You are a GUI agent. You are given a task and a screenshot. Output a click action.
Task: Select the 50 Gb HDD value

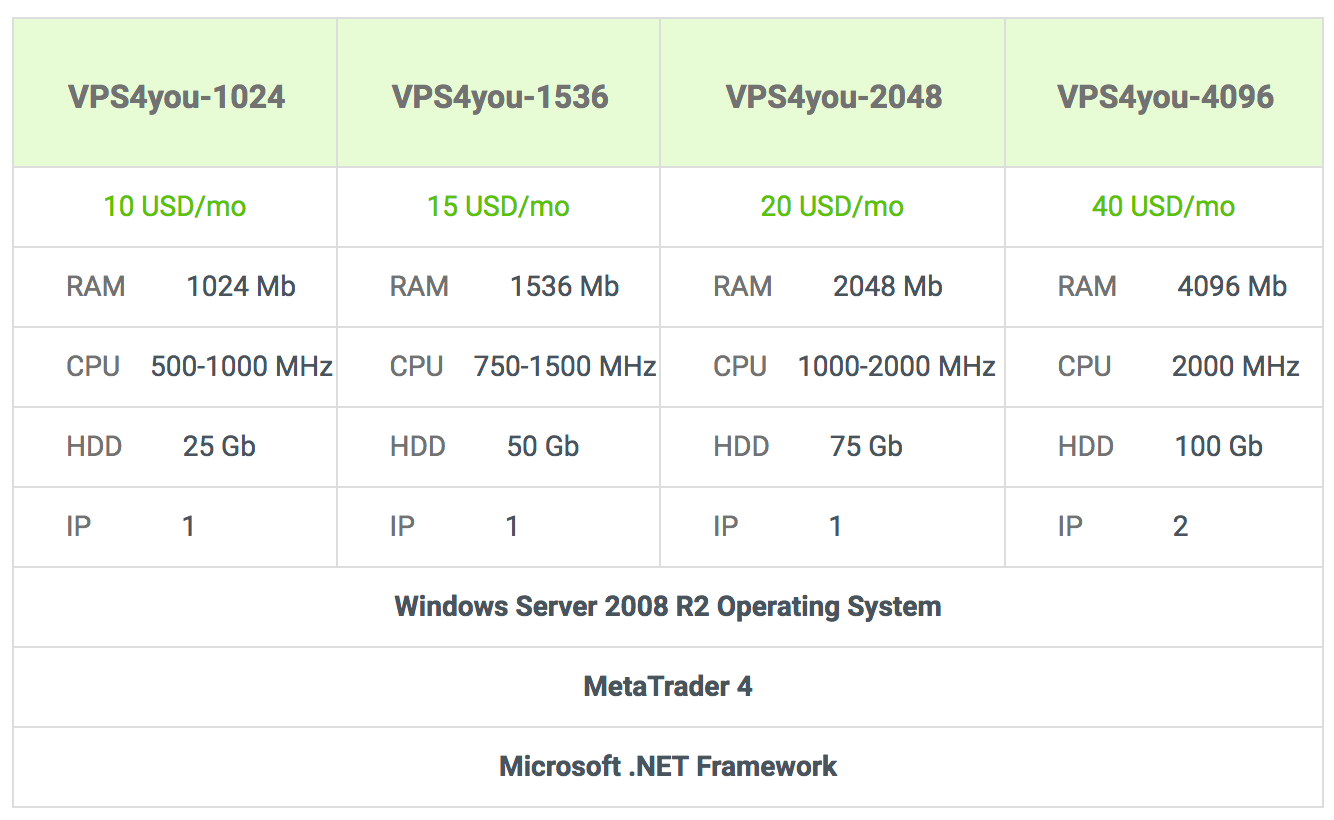(x=543, y=447)
